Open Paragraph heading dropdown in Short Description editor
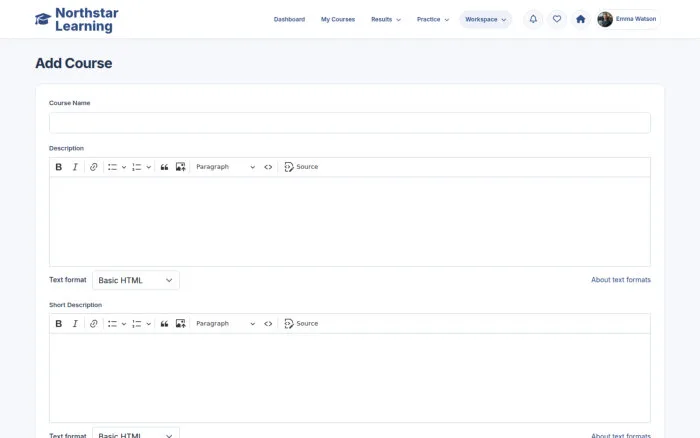This screenshot has width=700, height=438. click(x=225, y=324)
